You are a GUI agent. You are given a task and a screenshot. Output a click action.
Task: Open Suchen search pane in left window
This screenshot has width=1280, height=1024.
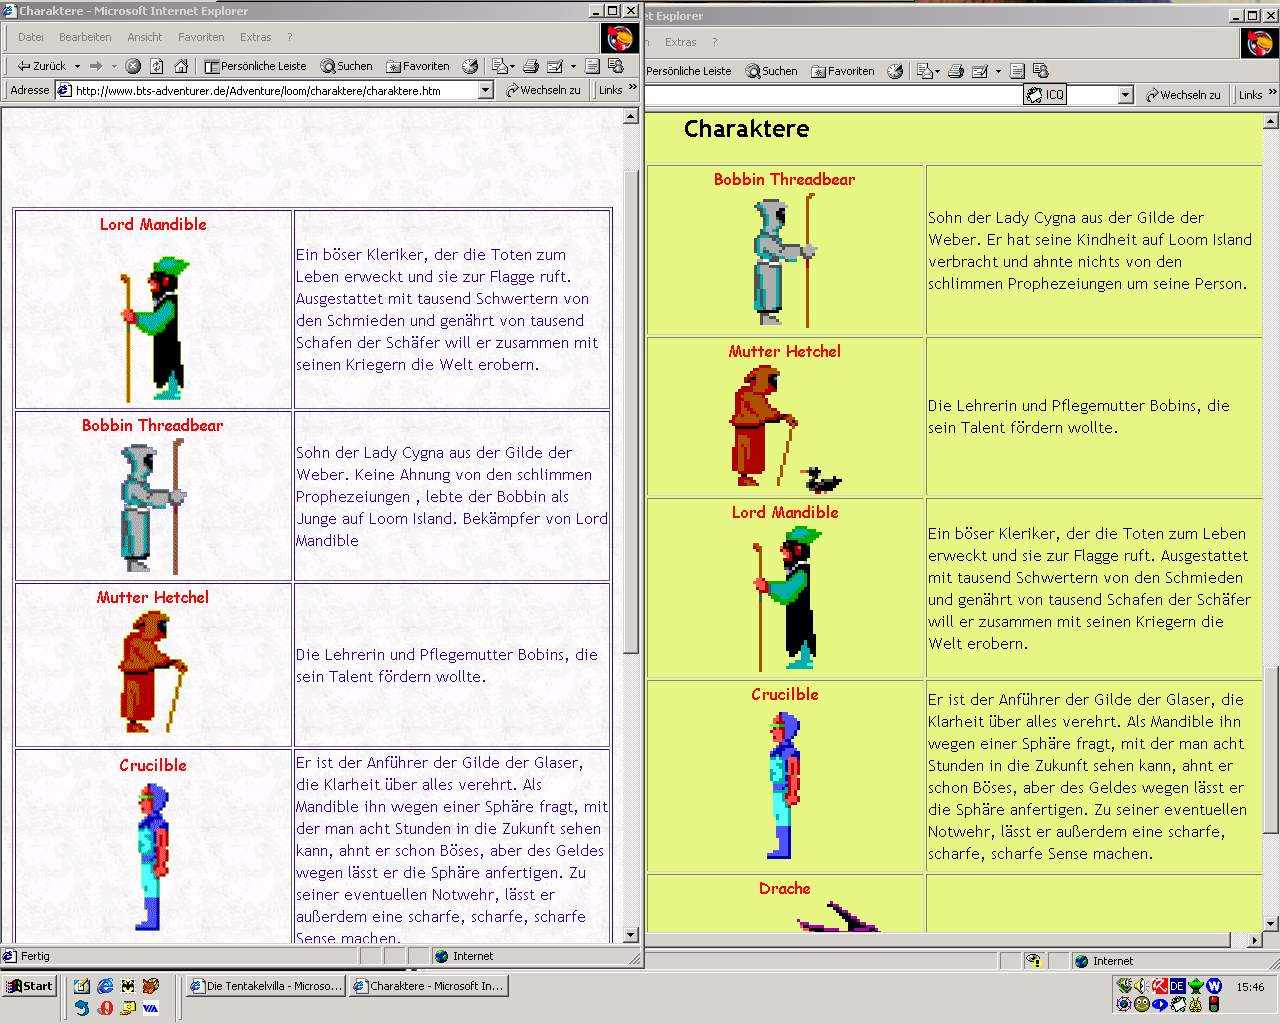pos(346,66)
